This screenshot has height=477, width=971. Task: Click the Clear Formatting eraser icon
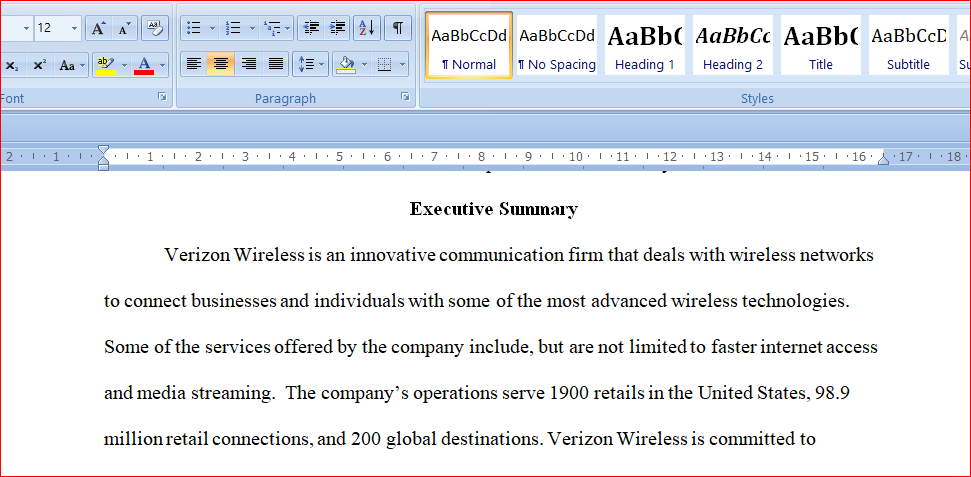pos(154,28)
